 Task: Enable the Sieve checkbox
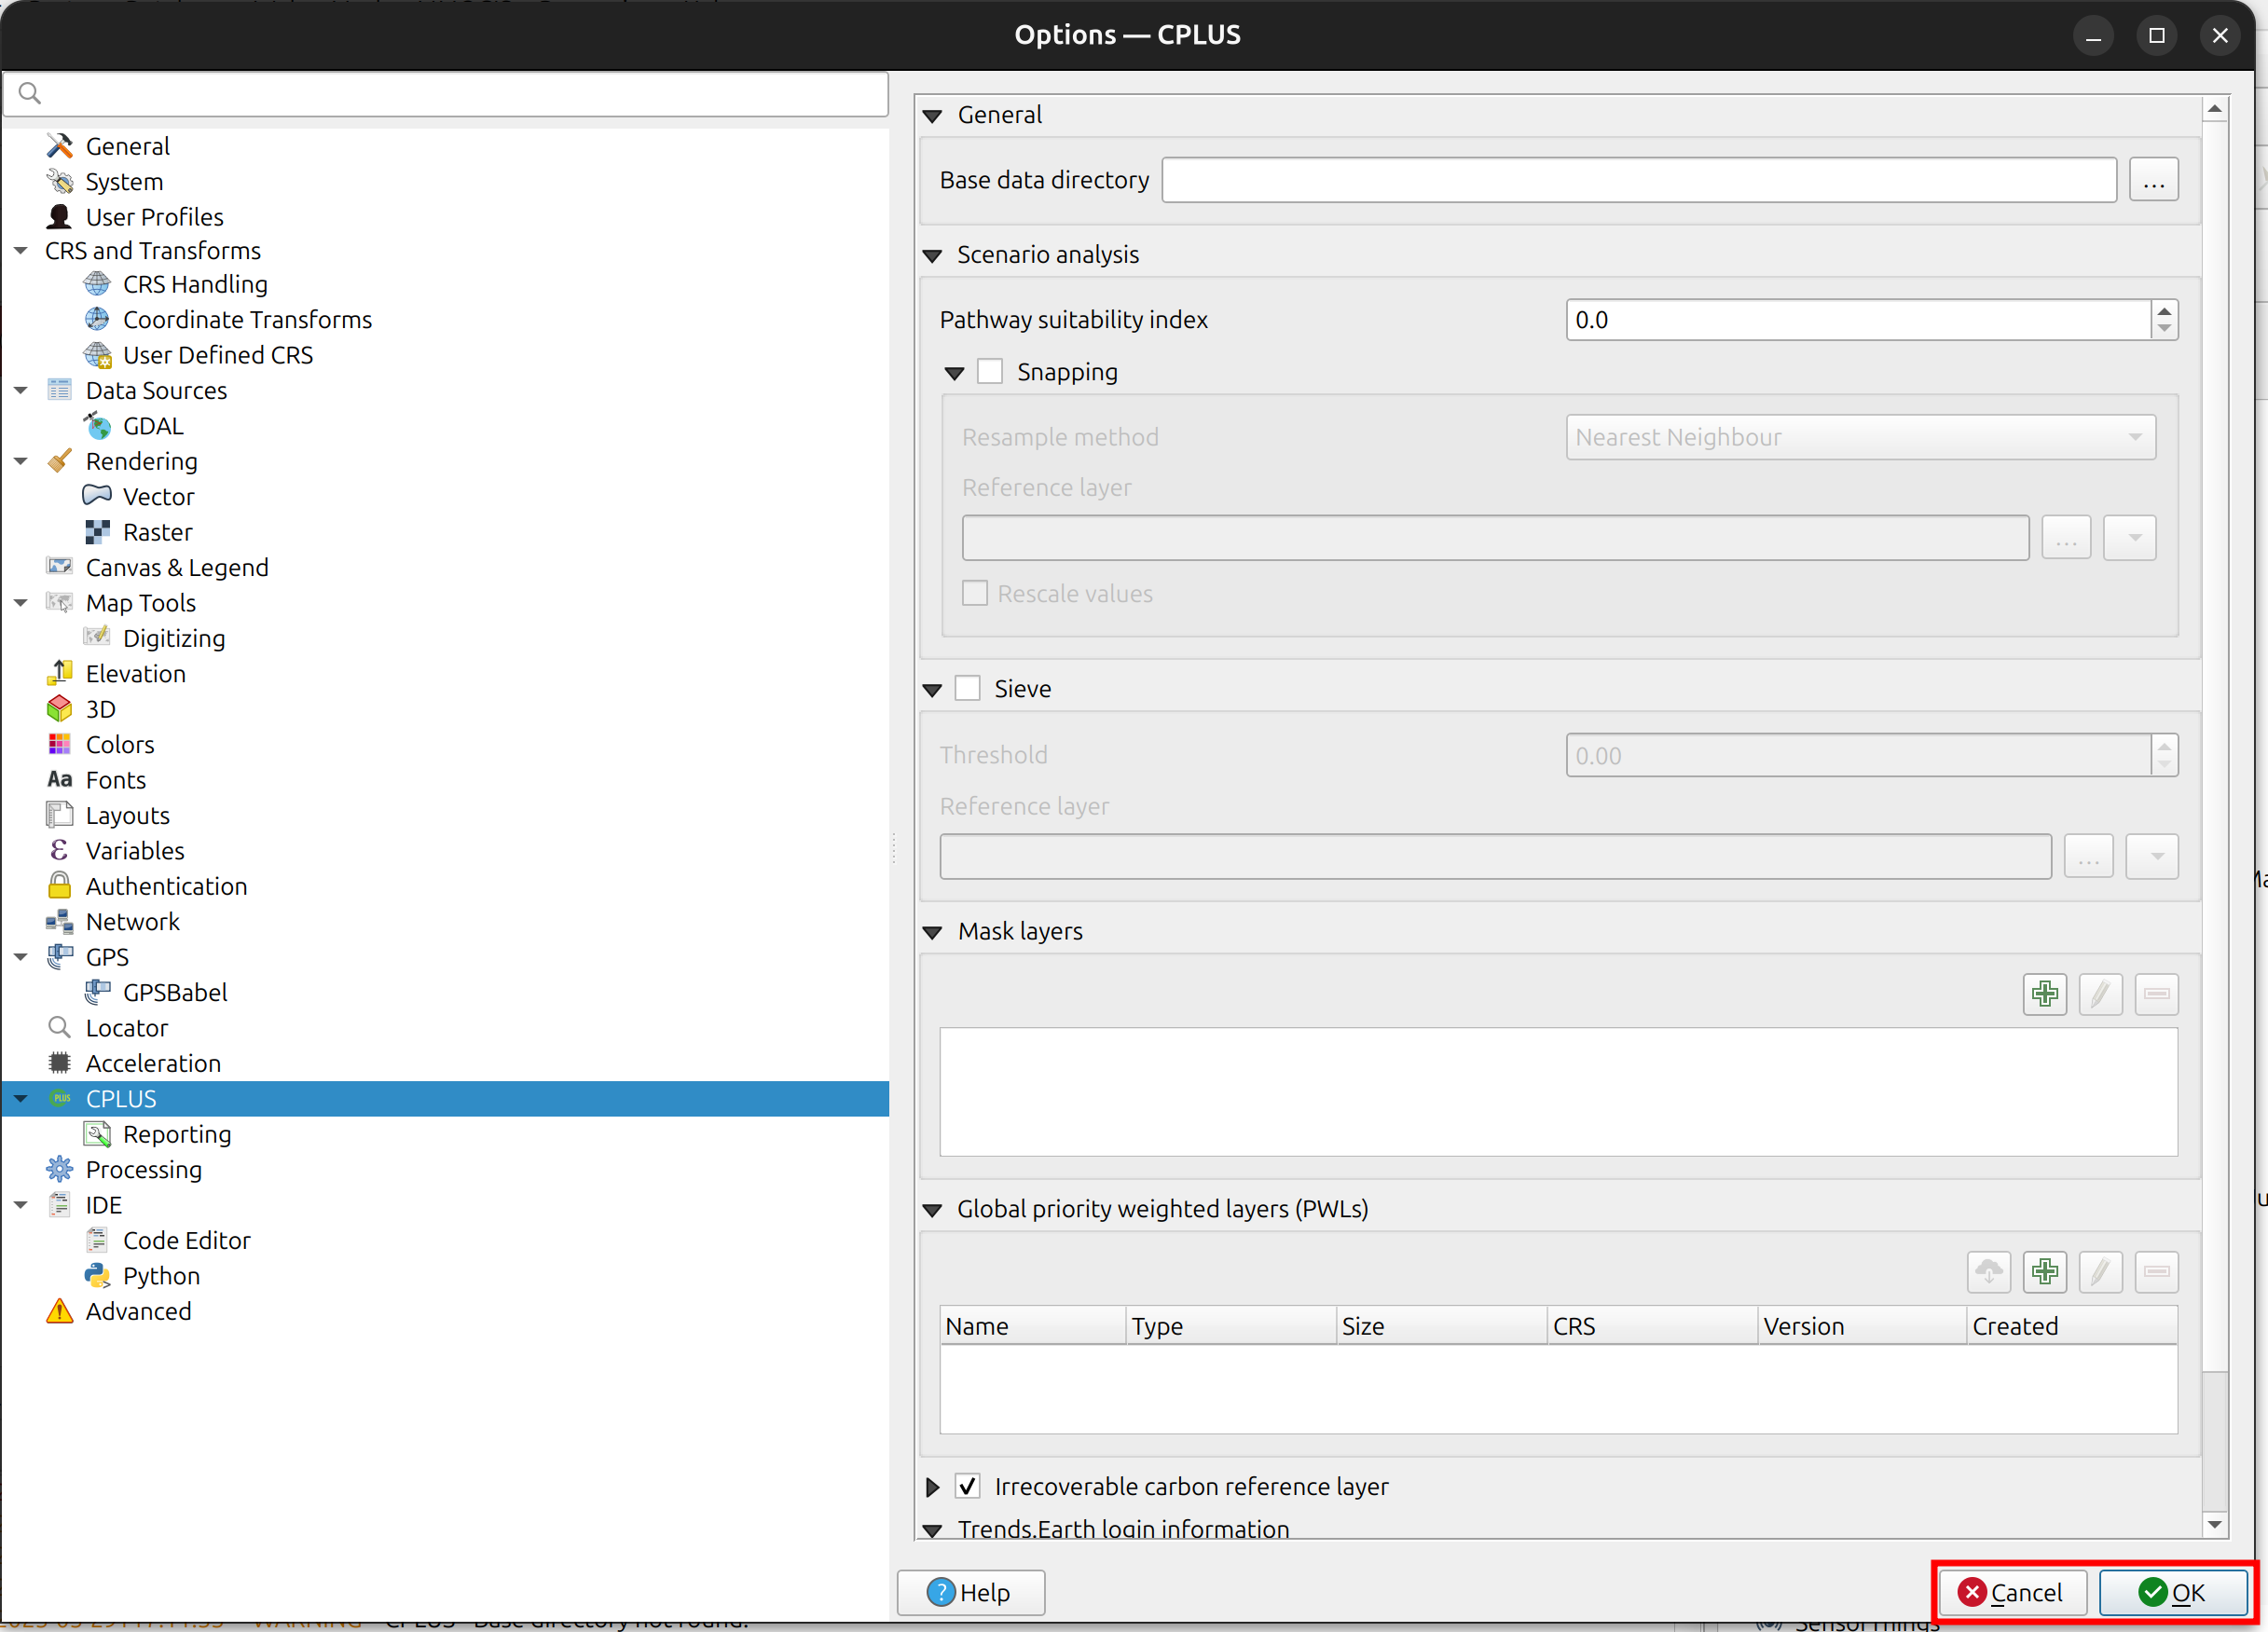coord(967,689)
